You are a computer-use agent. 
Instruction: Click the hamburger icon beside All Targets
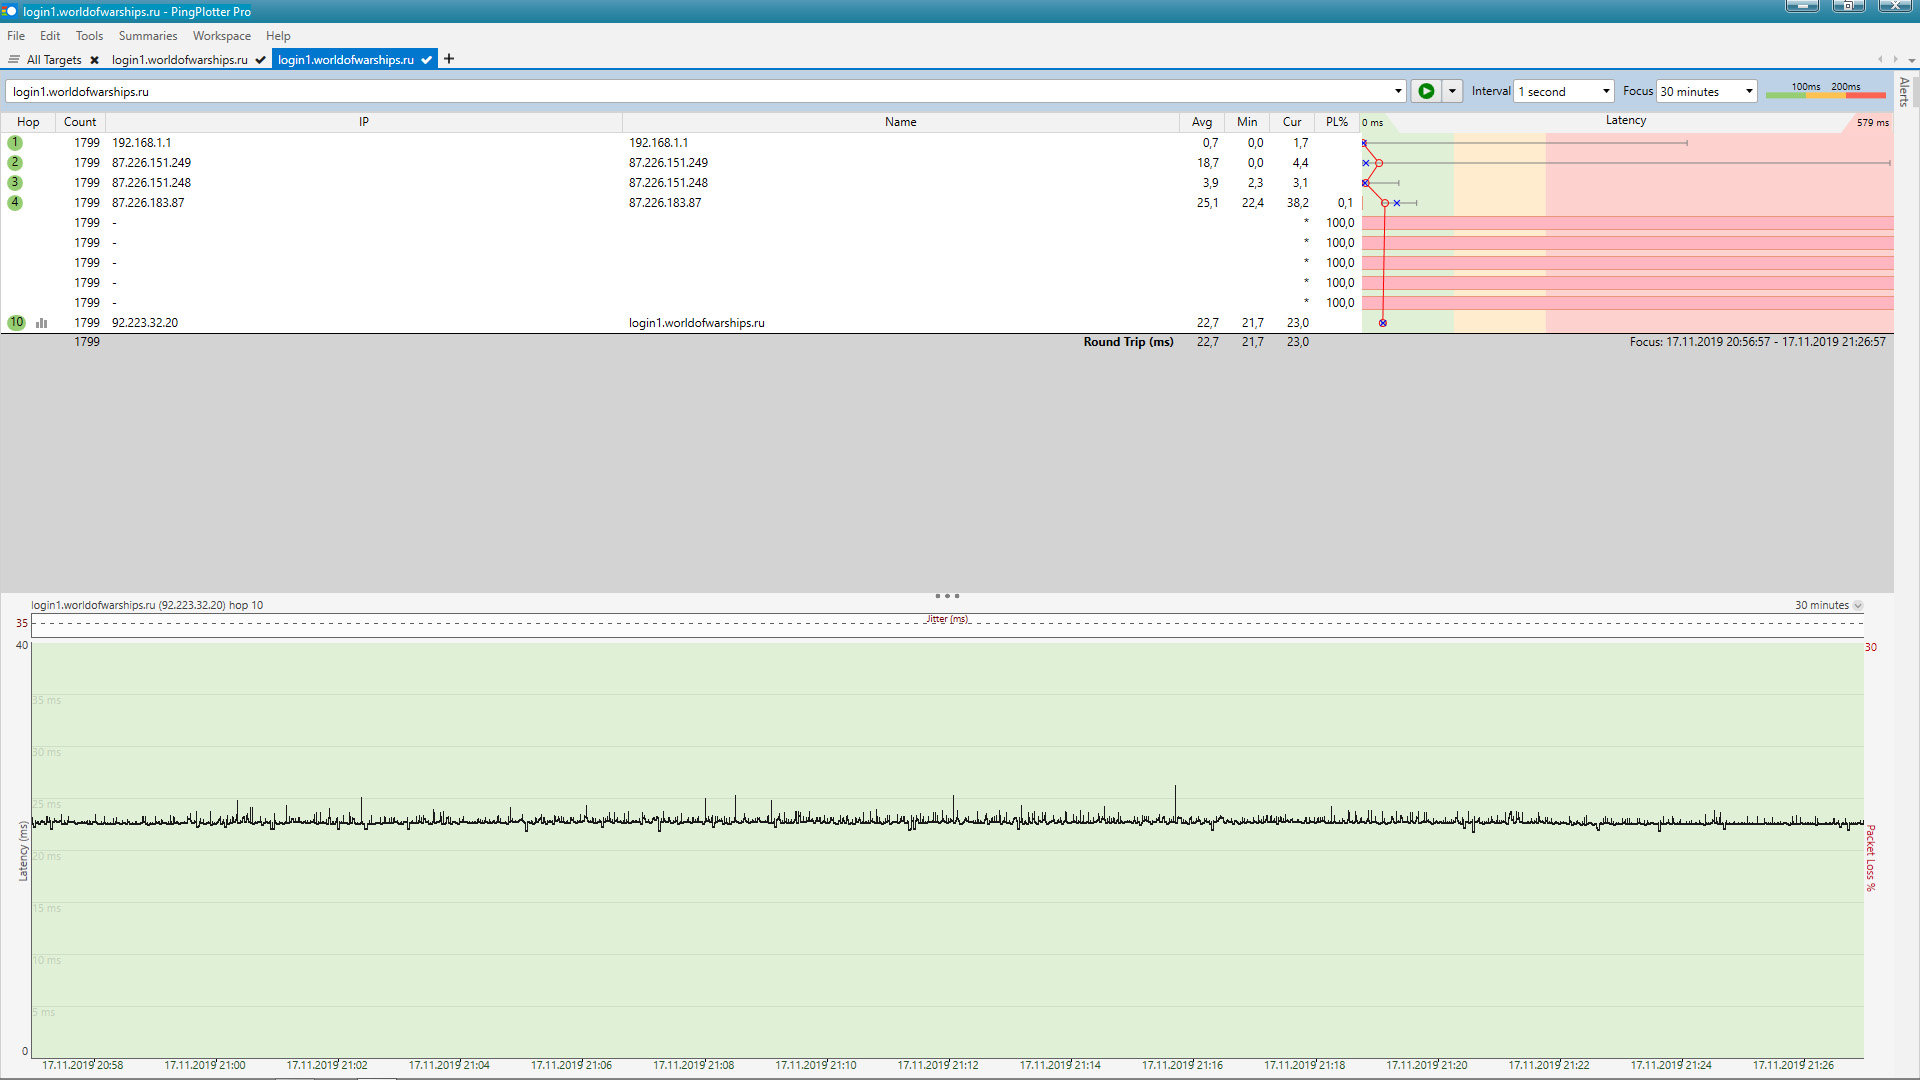(14, 60)
